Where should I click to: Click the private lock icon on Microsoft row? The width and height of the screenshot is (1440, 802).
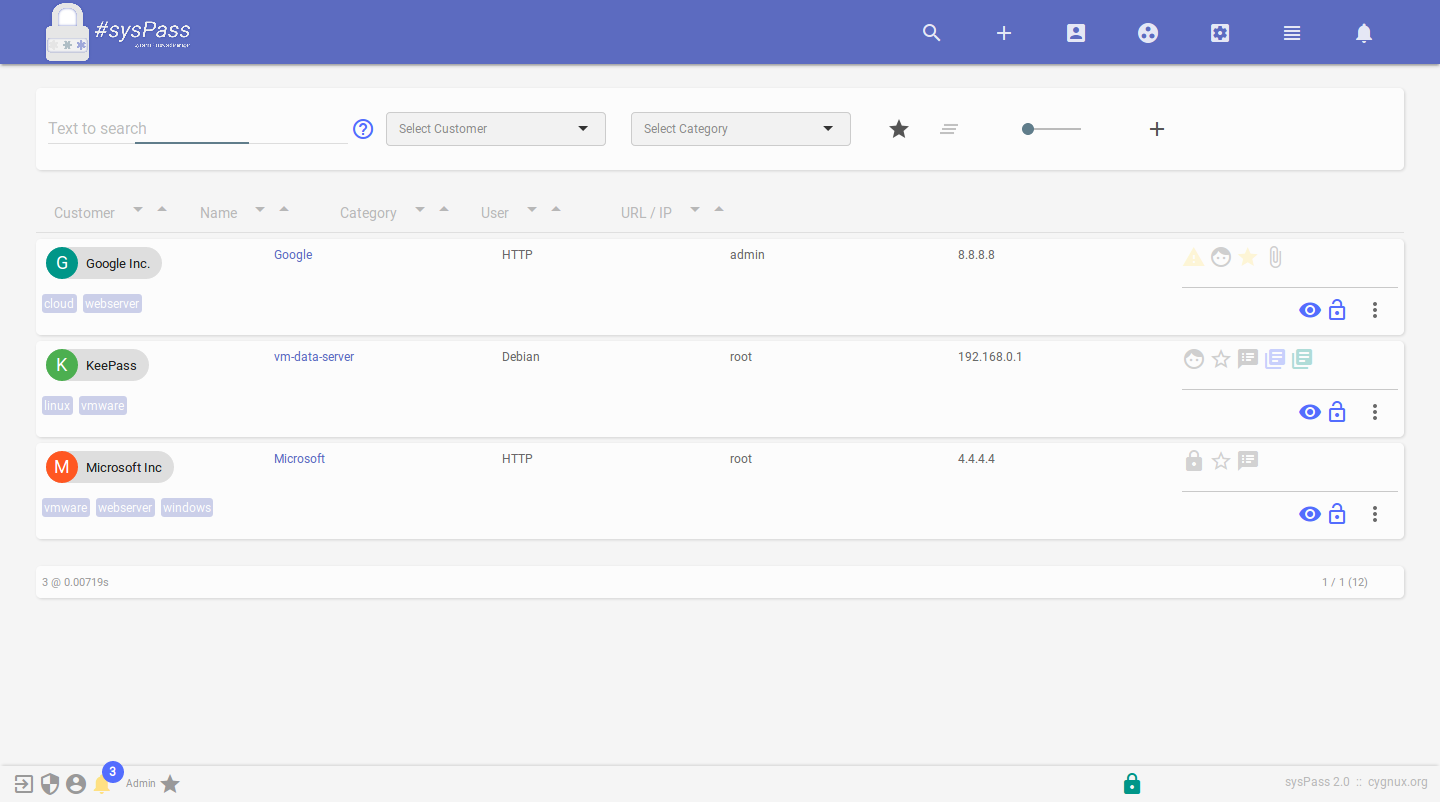tap(1193, 461)
